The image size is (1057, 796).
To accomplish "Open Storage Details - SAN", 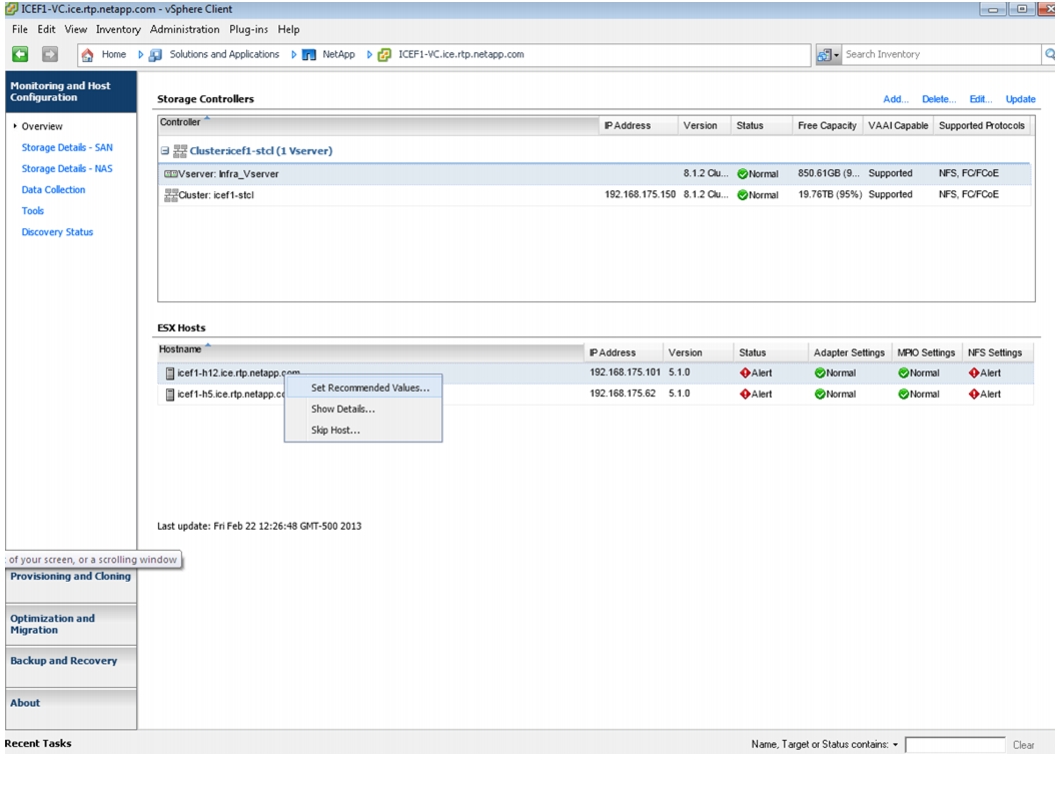I will click(67, 148).
